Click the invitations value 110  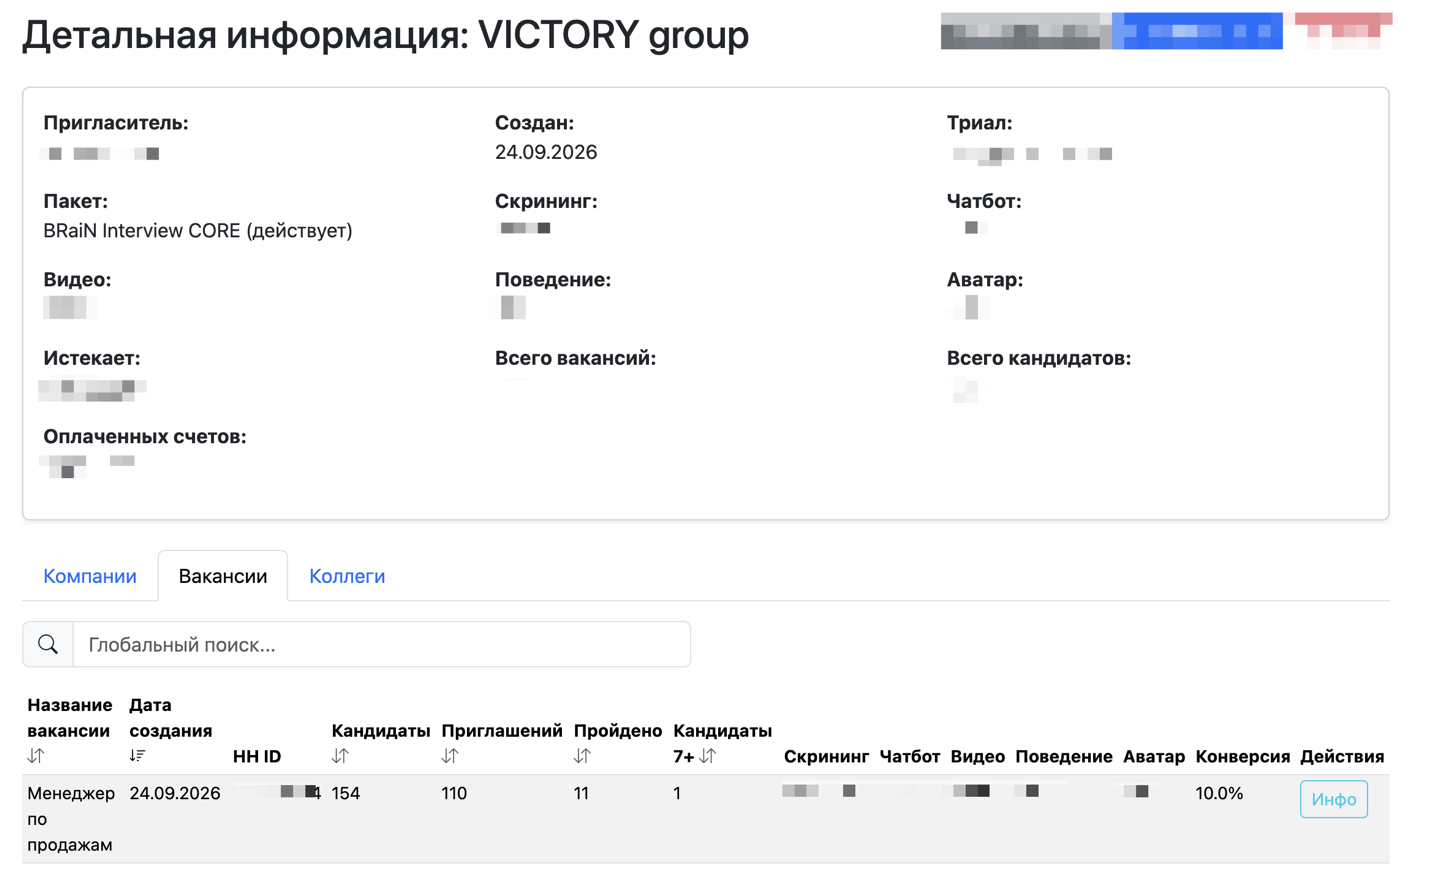point(454,793)
